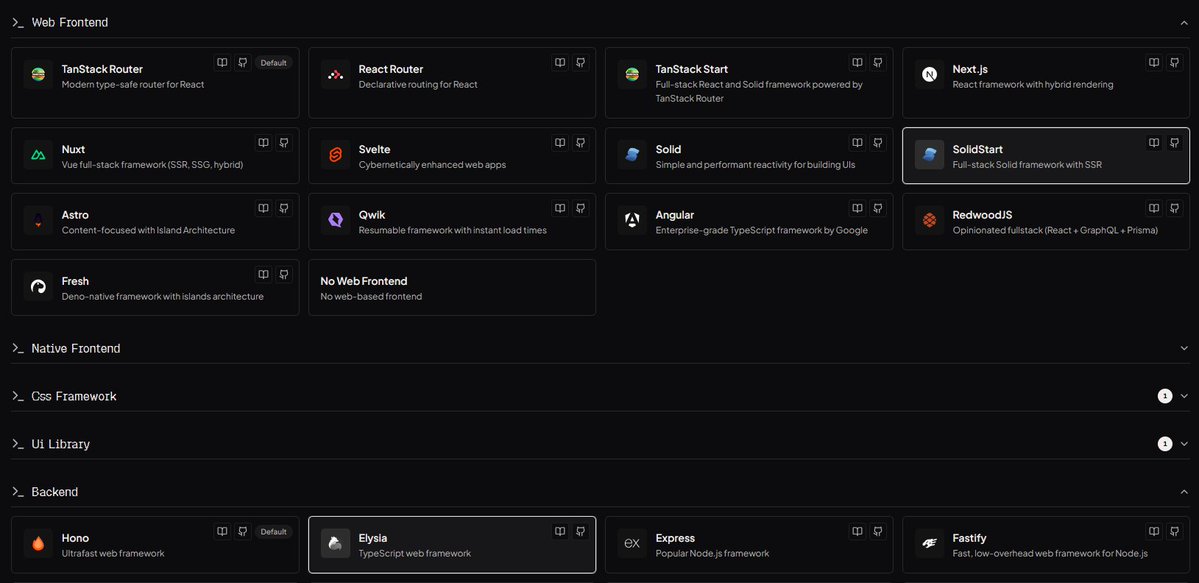This screenshot has height=583, width=1199.
Task: Select TanStack Router as web frontend
Action: pos(155,83)
